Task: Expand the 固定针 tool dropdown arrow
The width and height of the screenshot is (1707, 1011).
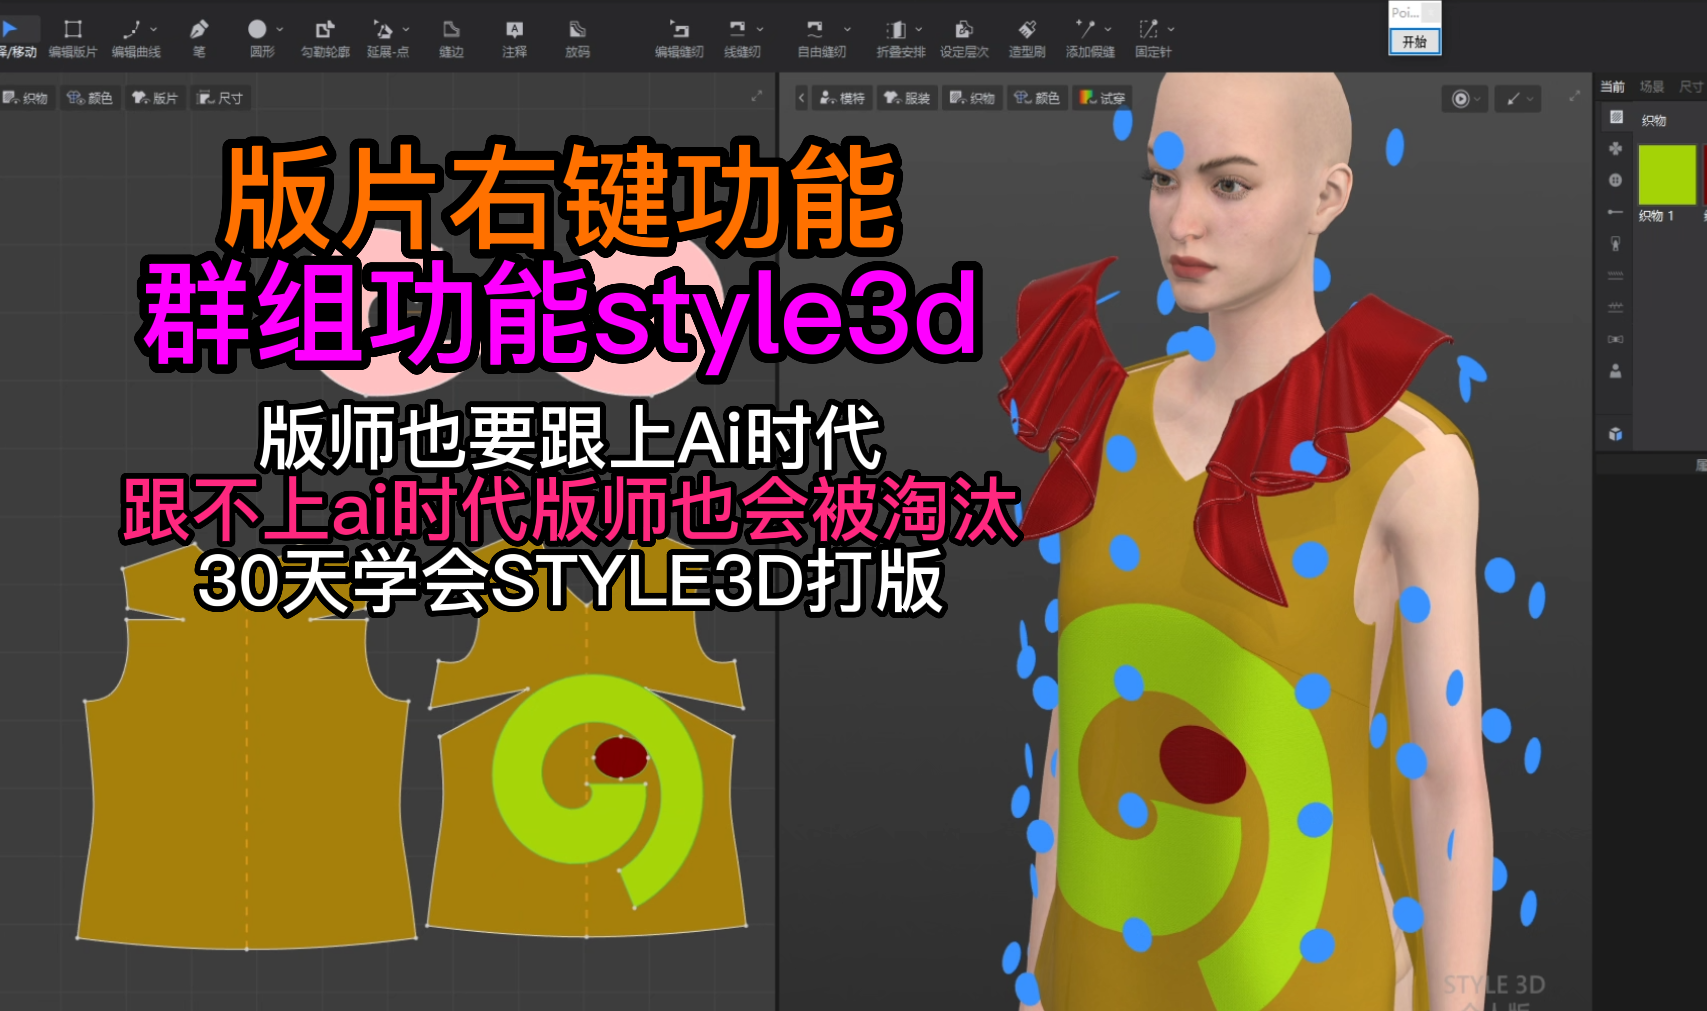Action: point(1171,29)
